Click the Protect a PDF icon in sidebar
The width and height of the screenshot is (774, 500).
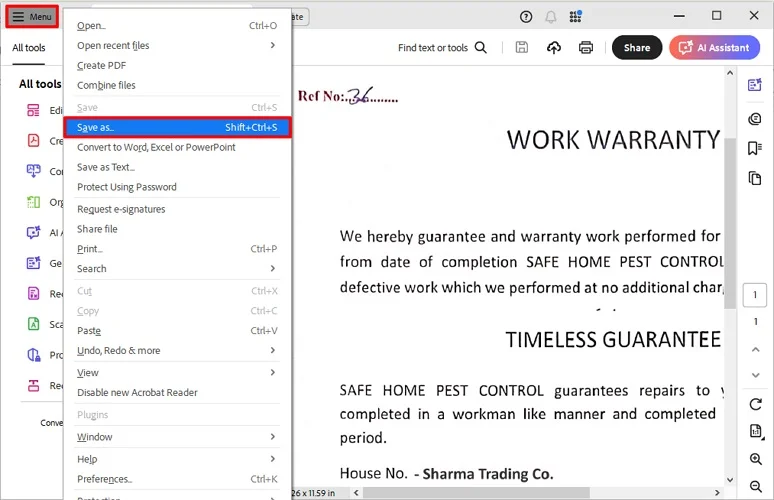(x=33, y=355)
